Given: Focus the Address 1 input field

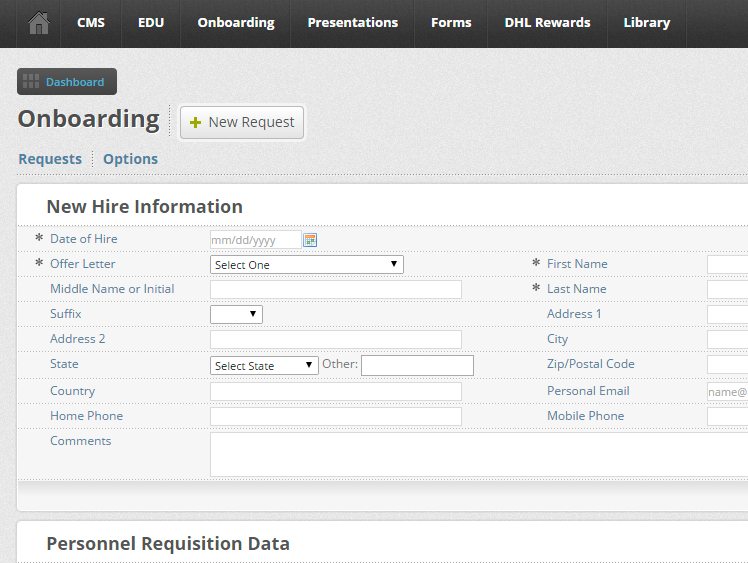Looking at the screenshot, I should click(727, 314).
